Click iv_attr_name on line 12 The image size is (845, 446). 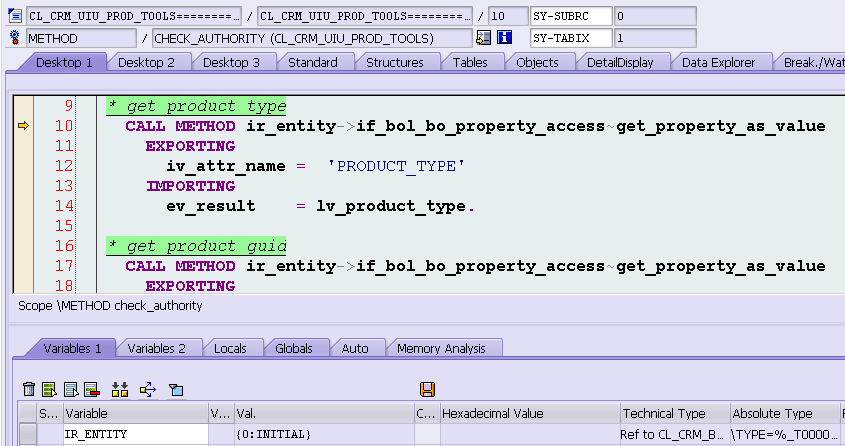(x=226, y=166)
